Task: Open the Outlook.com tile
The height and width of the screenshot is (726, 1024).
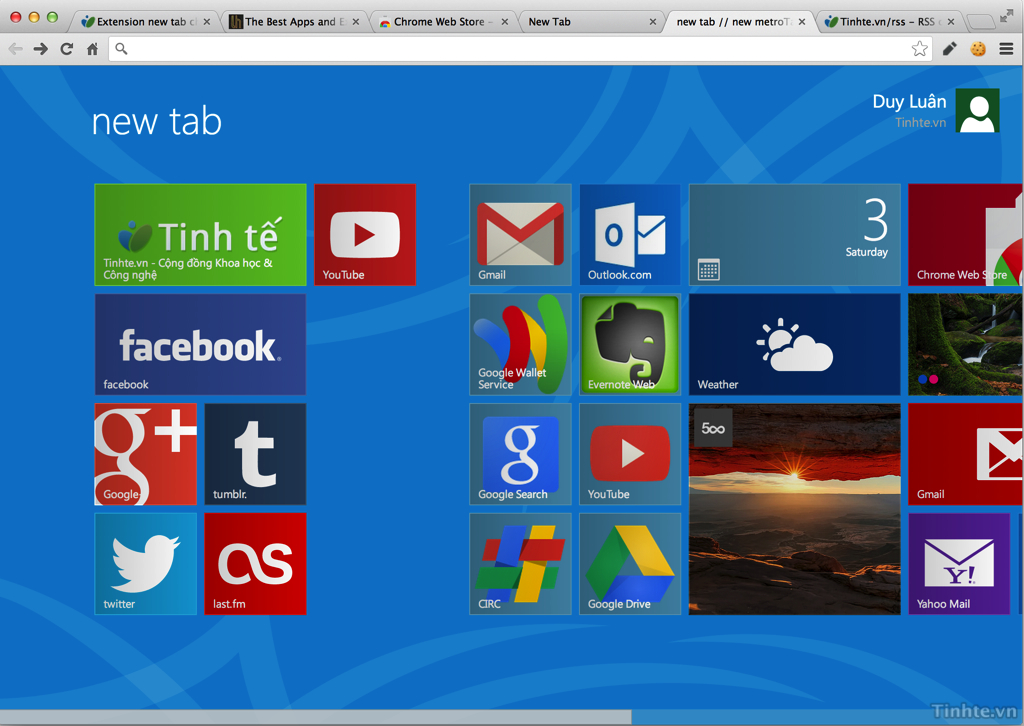Action: click(x=630, y=235)
